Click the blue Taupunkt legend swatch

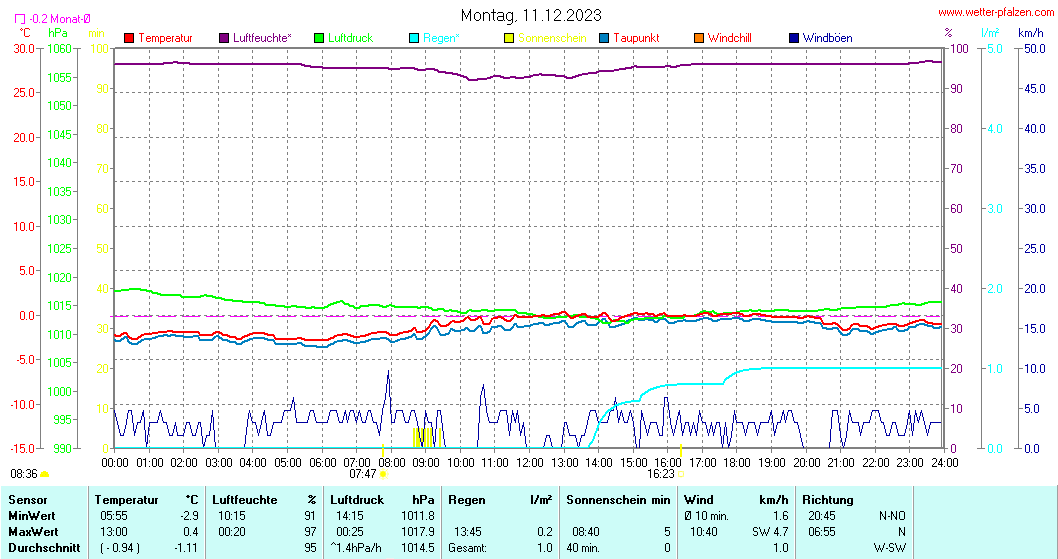click(x=604, y=38)
